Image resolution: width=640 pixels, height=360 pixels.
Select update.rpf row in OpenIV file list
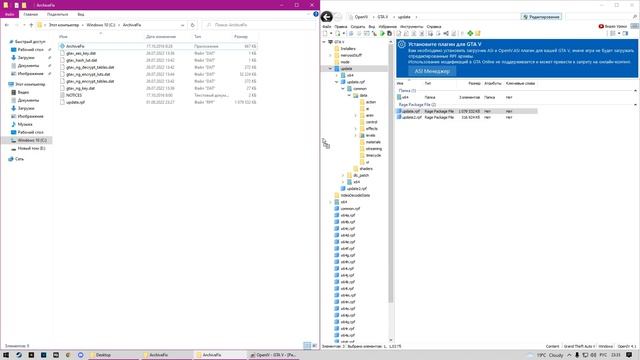point(467,111)
